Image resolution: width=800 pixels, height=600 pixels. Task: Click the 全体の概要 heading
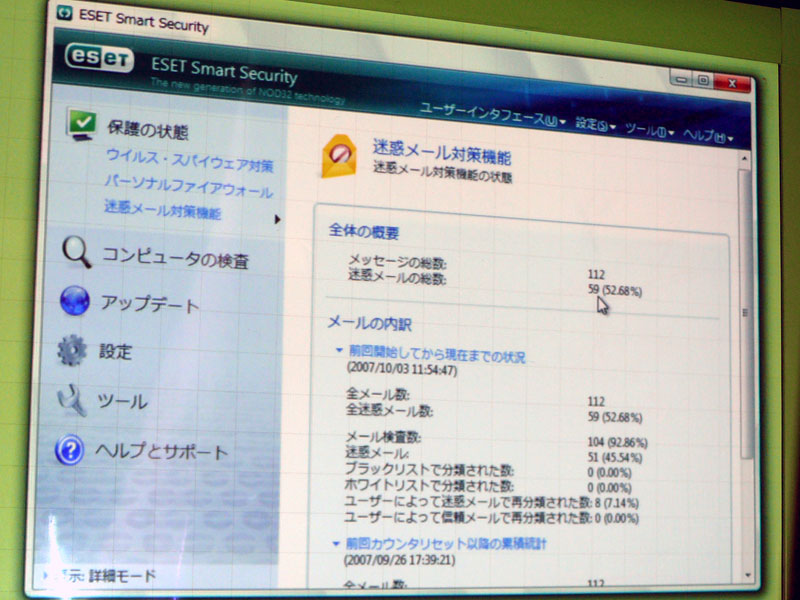[x=364, y=232]
